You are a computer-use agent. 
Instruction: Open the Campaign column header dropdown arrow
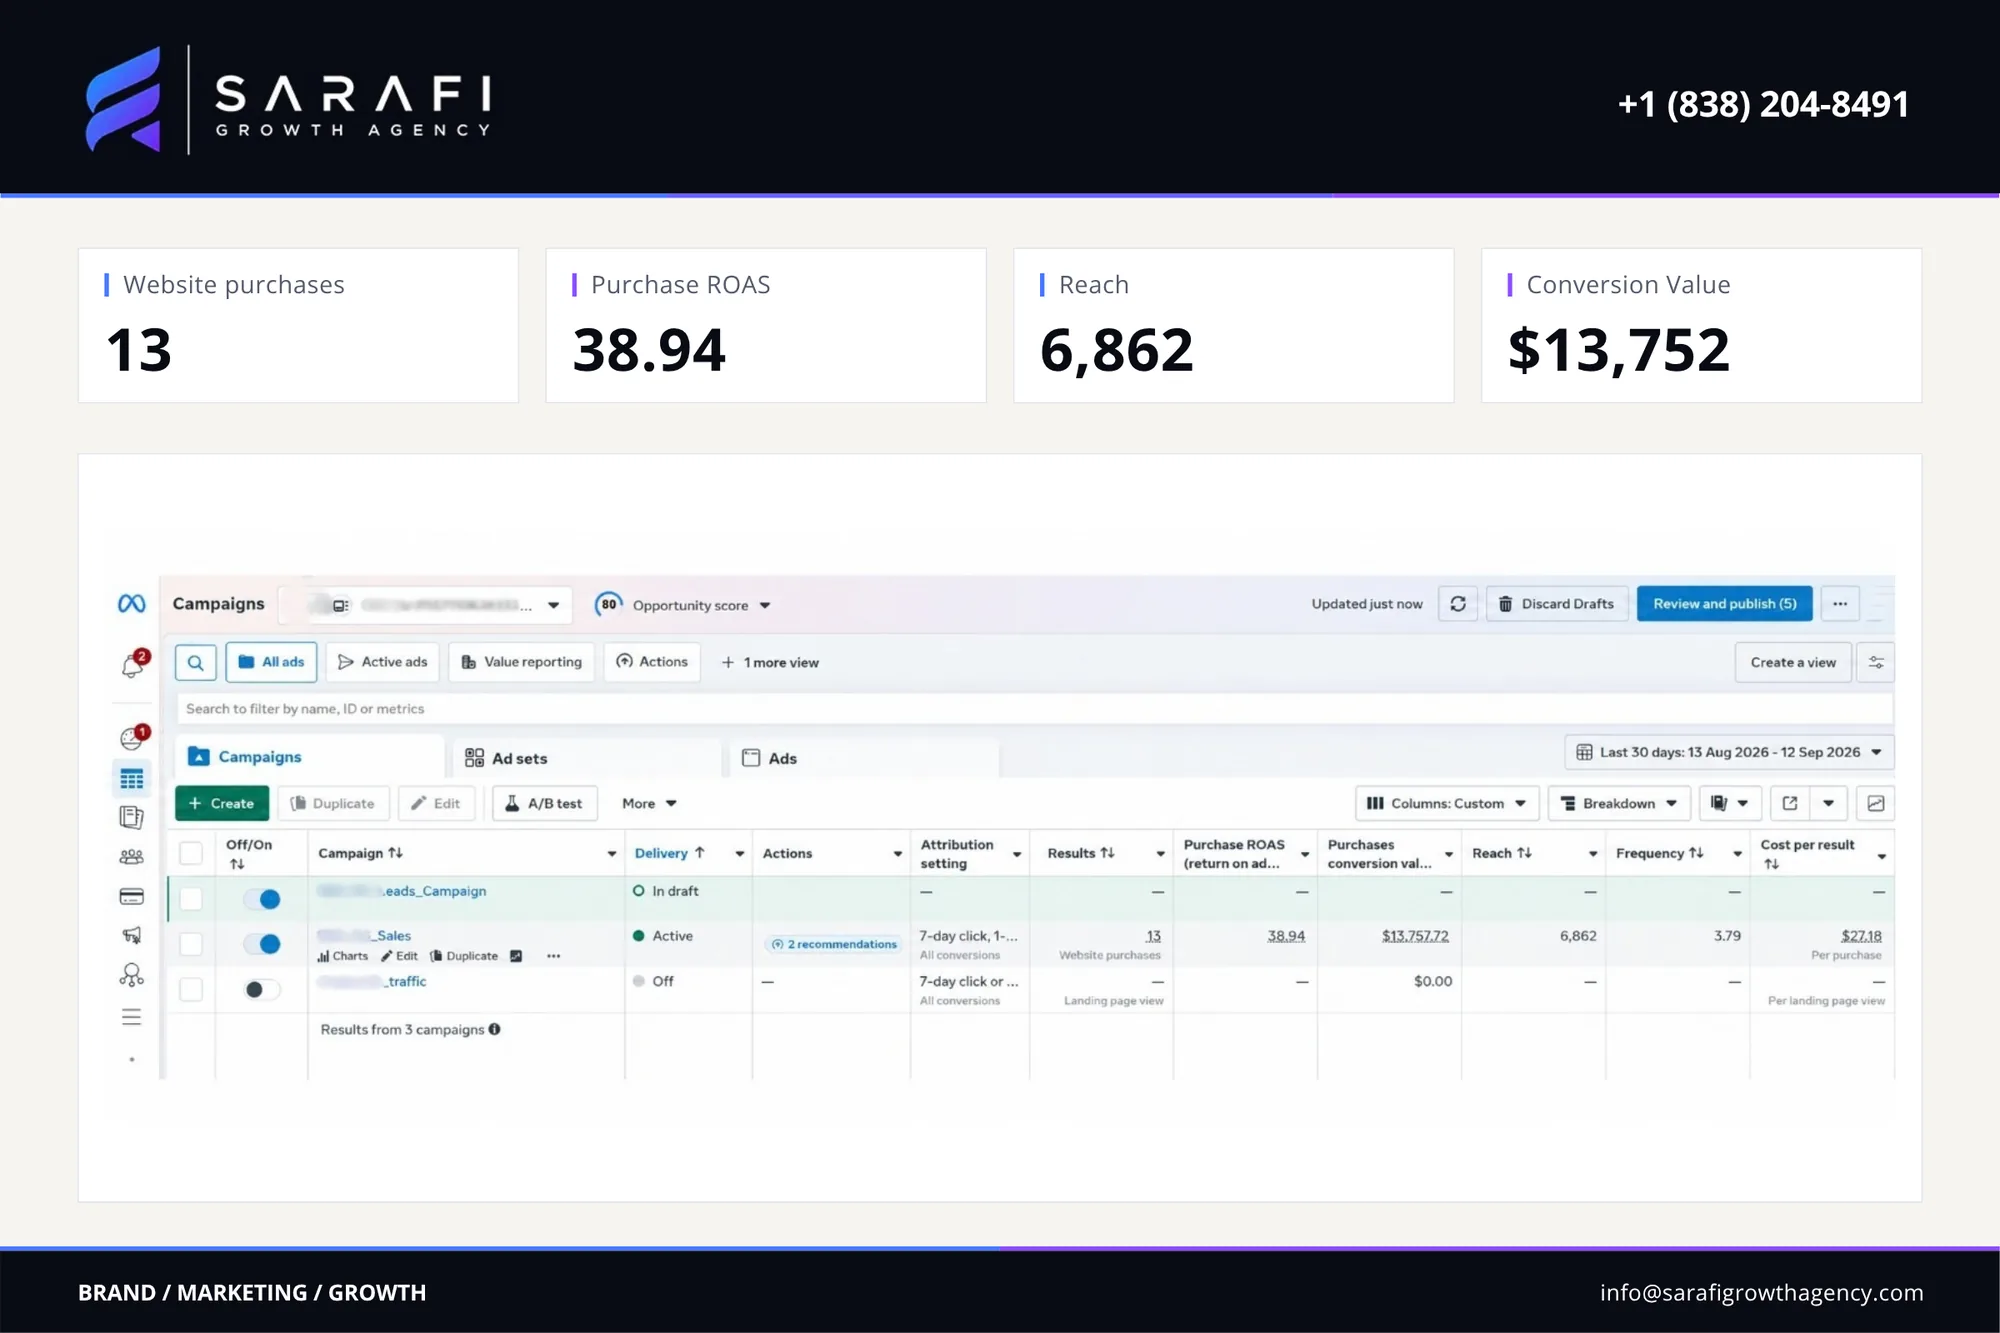(611, 854)
